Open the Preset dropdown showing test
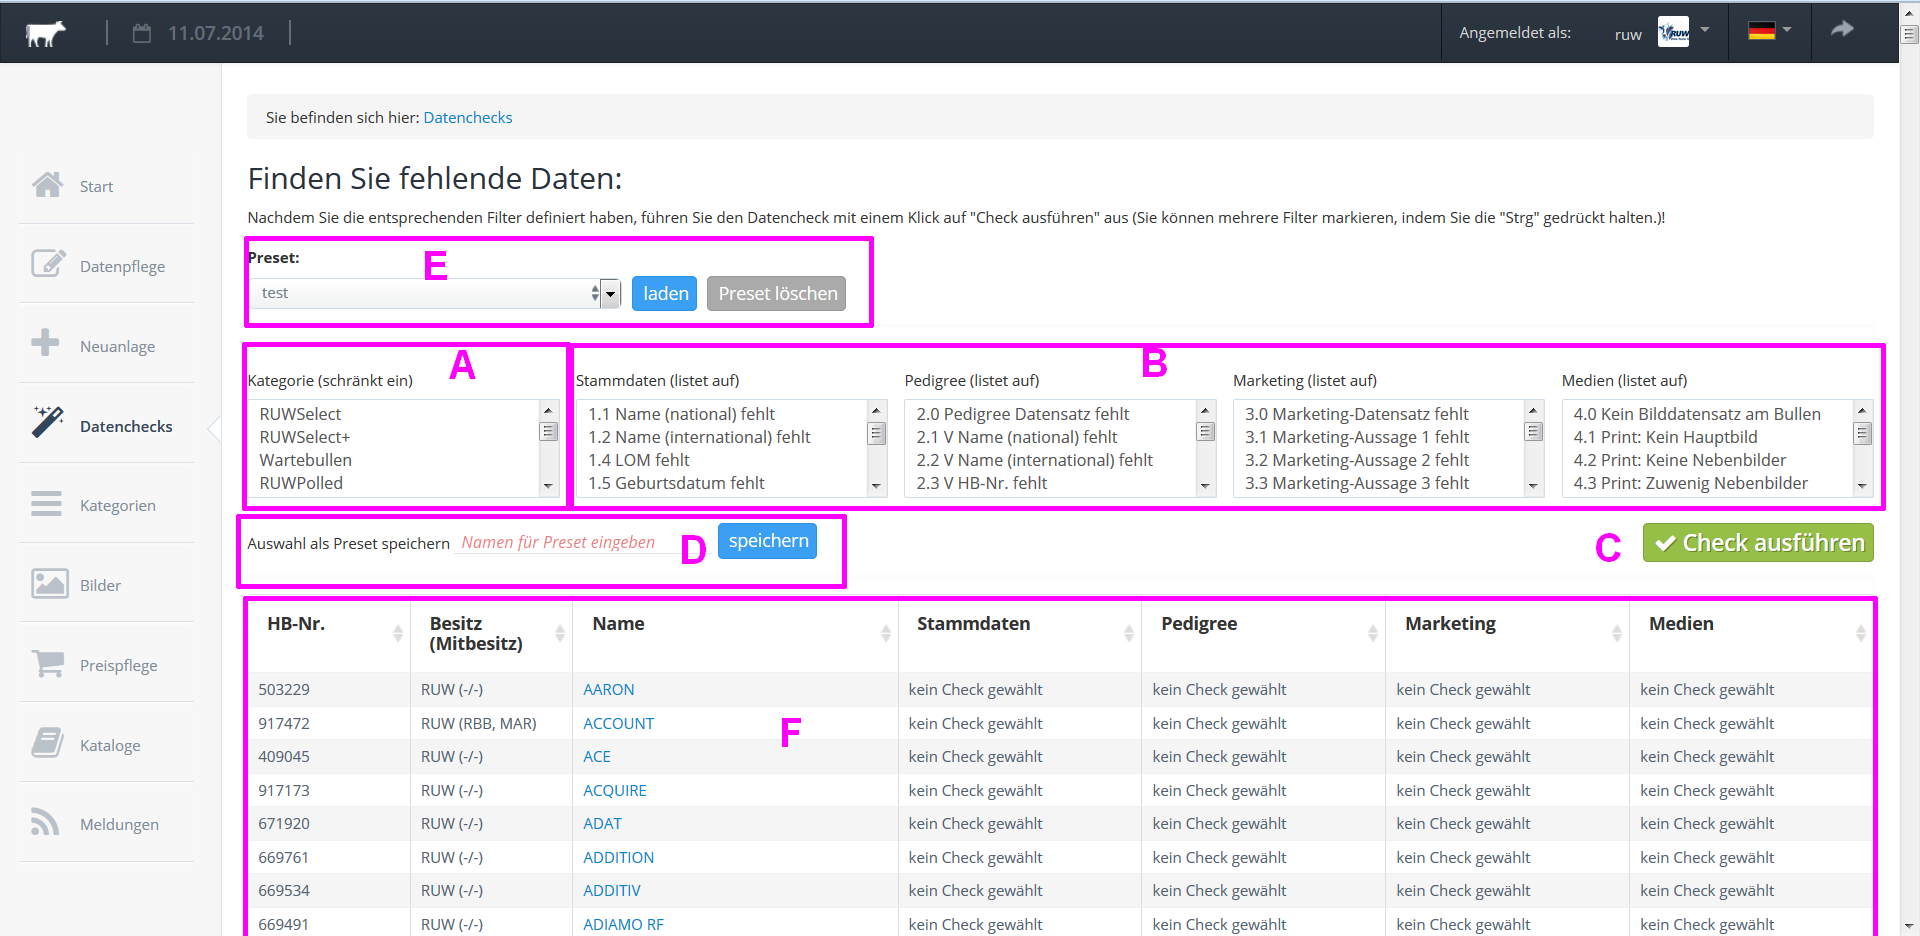 click(x=435, y=293)
